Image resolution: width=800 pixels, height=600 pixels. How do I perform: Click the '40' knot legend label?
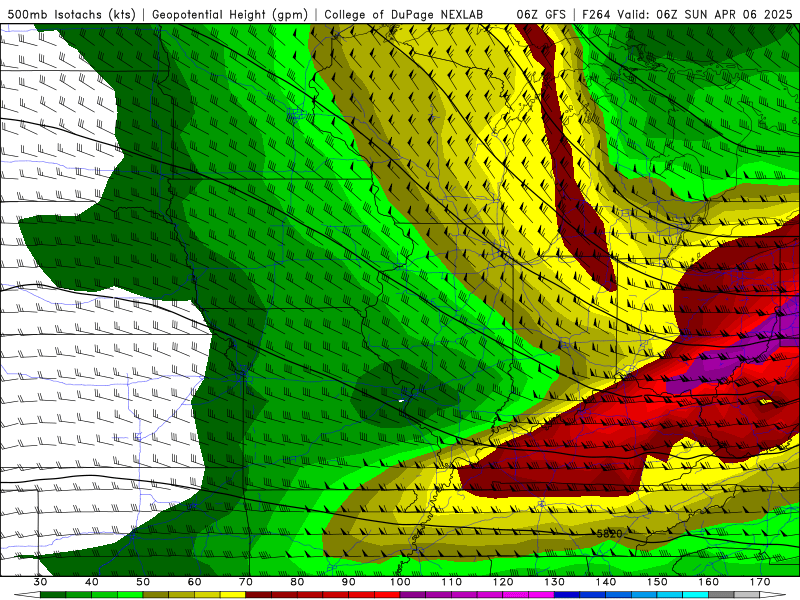pyautogui.click(x=92, y=582)
